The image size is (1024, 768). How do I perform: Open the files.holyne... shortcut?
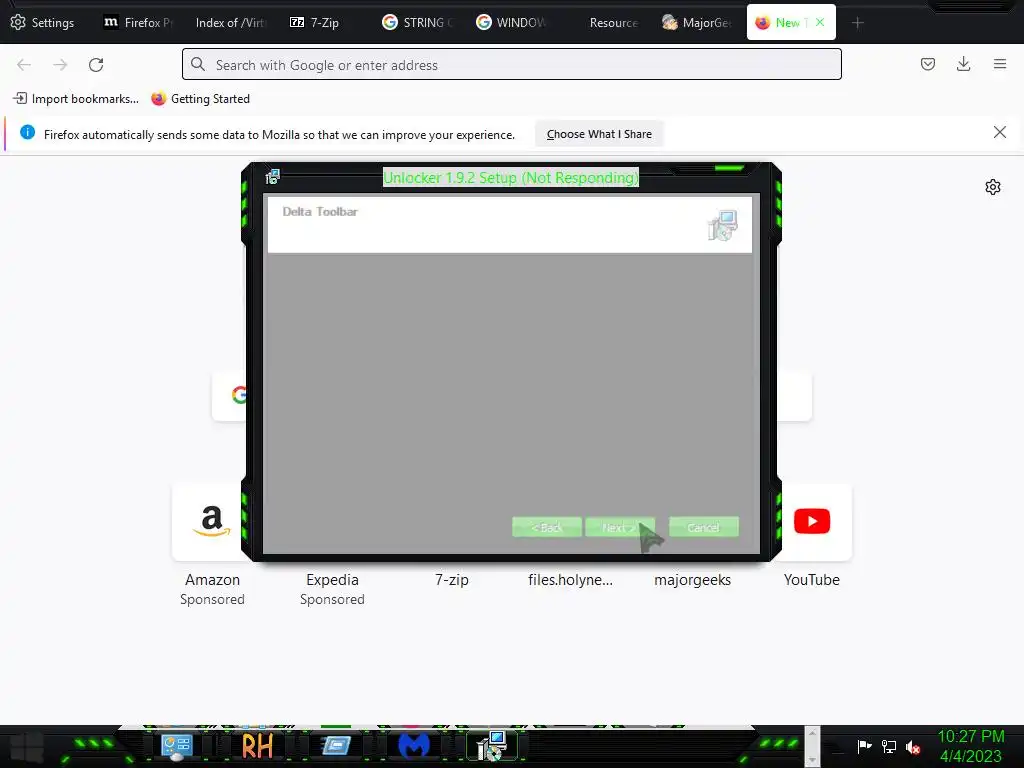(571, 580)
